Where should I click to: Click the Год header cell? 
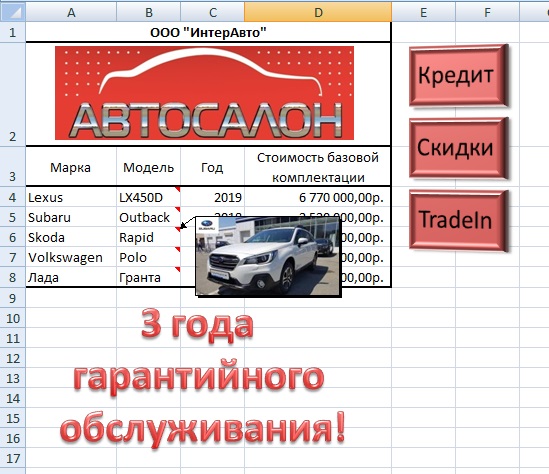point(213,167)
